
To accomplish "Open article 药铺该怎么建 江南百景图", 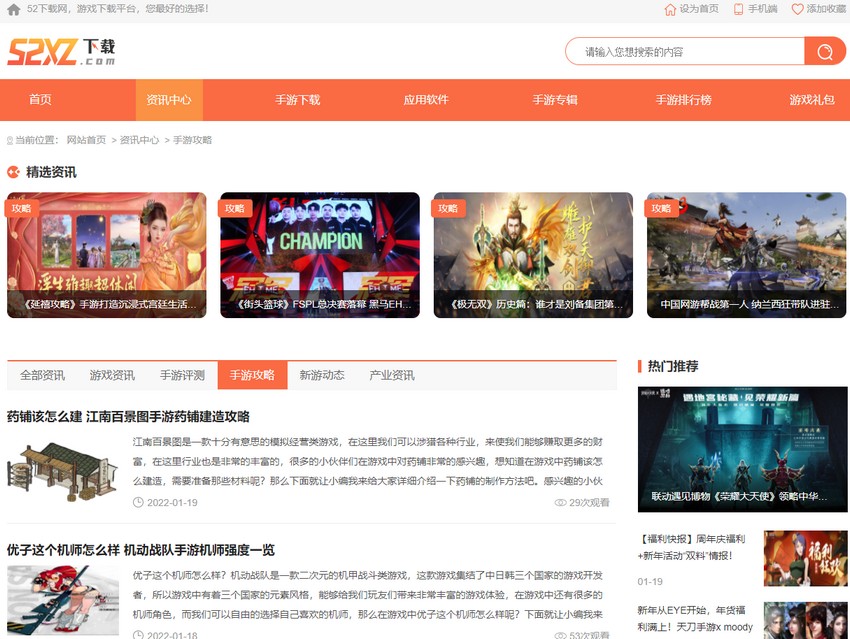I will click(x=128, y=416).
